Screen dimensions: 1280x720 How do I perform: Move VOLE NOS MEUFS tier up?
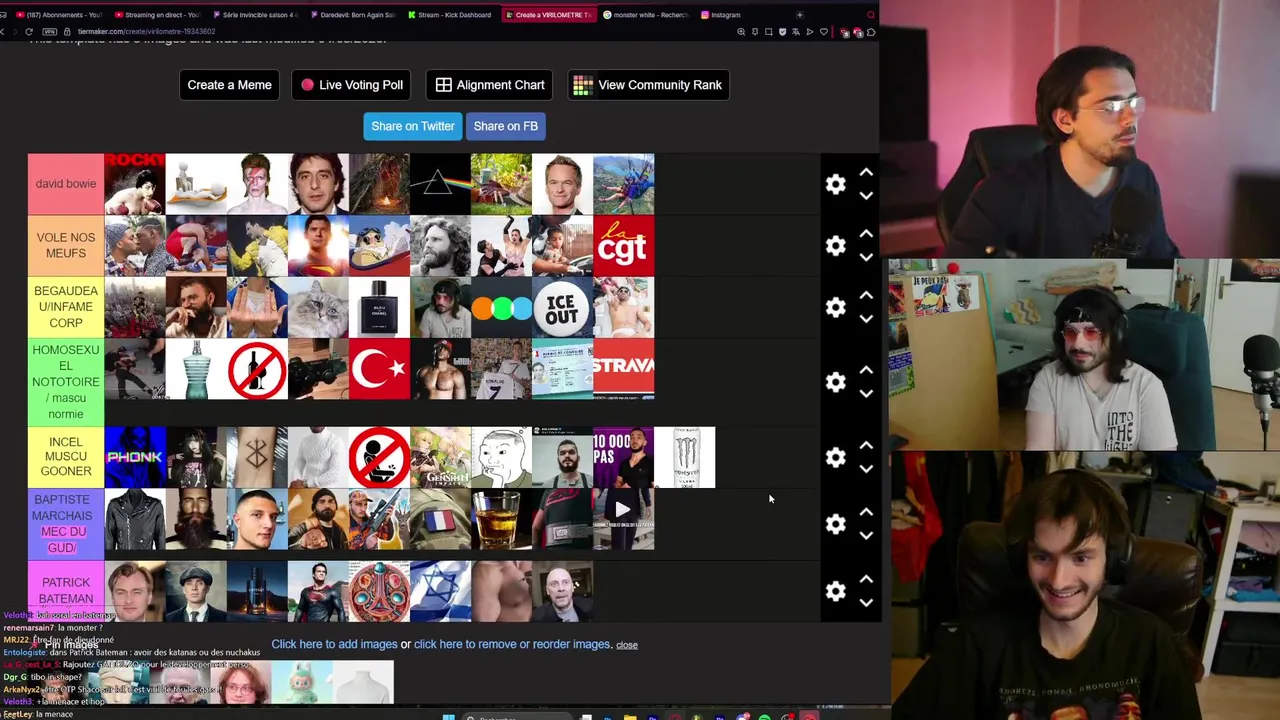866,234
